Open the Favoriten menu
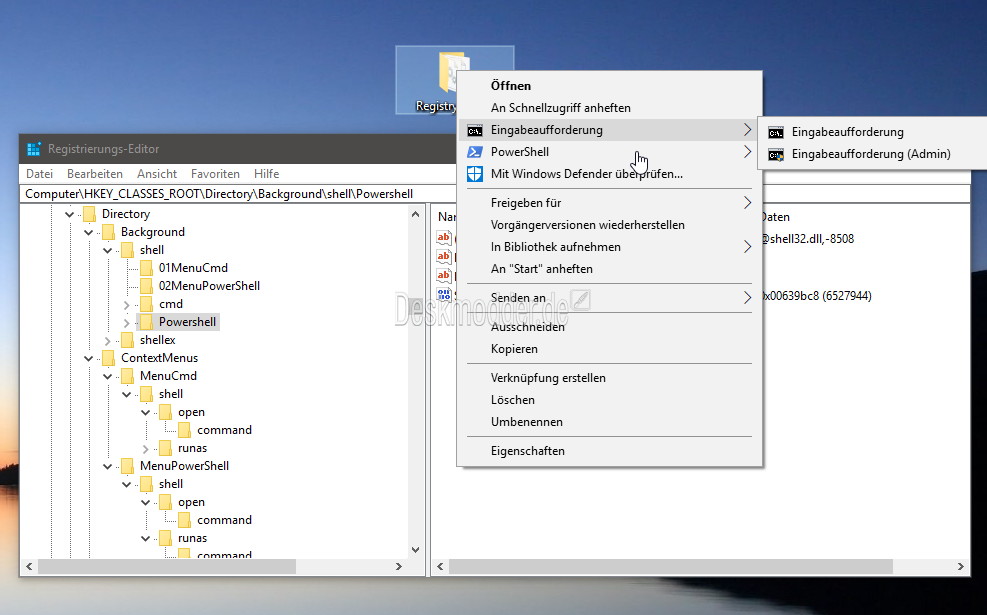This screenshot has height=615, width=987. point(215,174)
